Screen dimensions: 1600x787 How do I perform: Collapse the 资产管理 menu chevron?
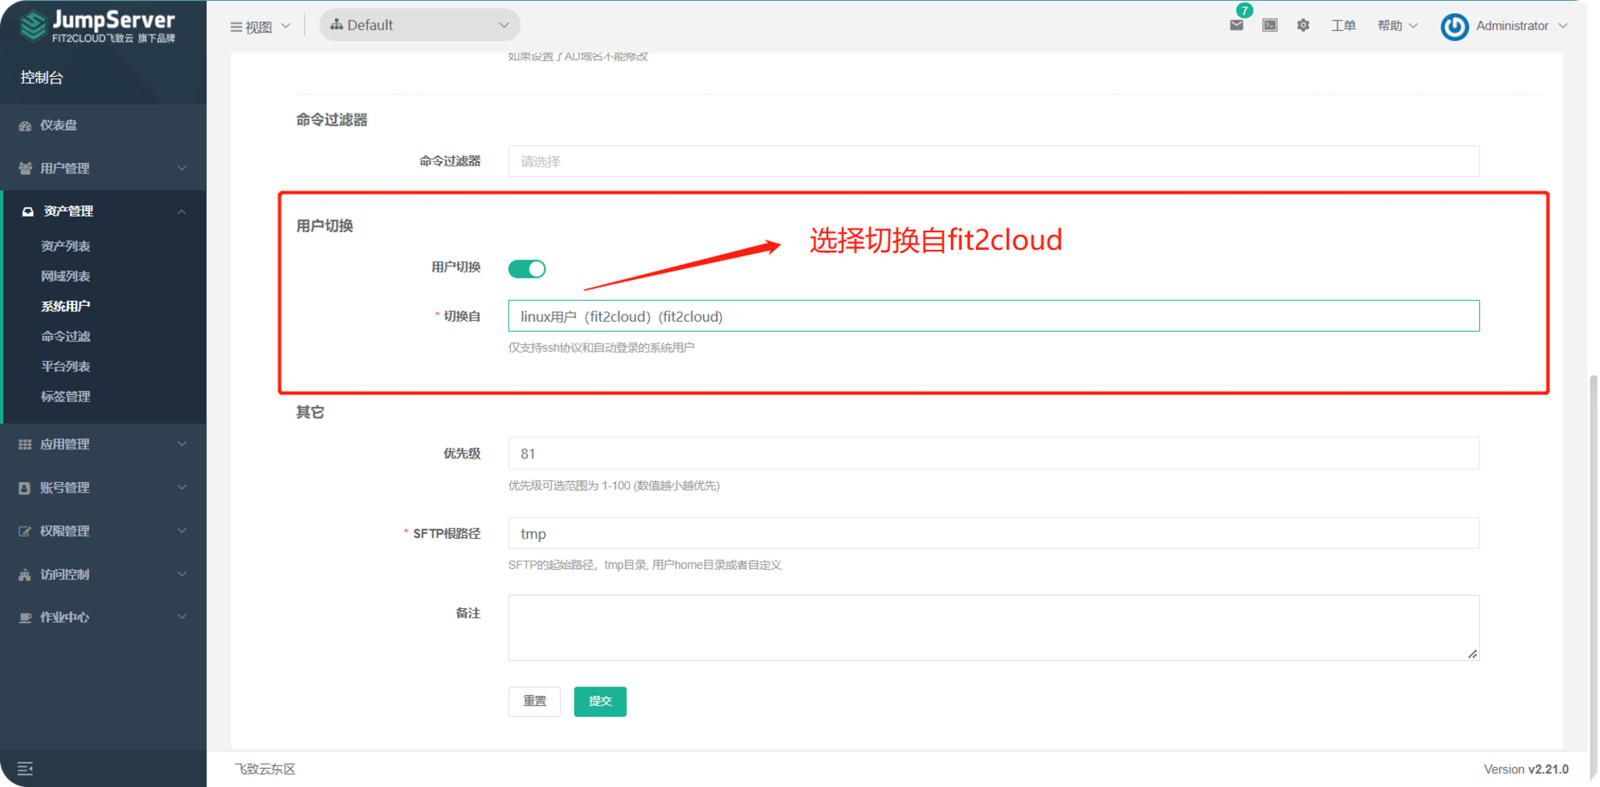point(182,211)
